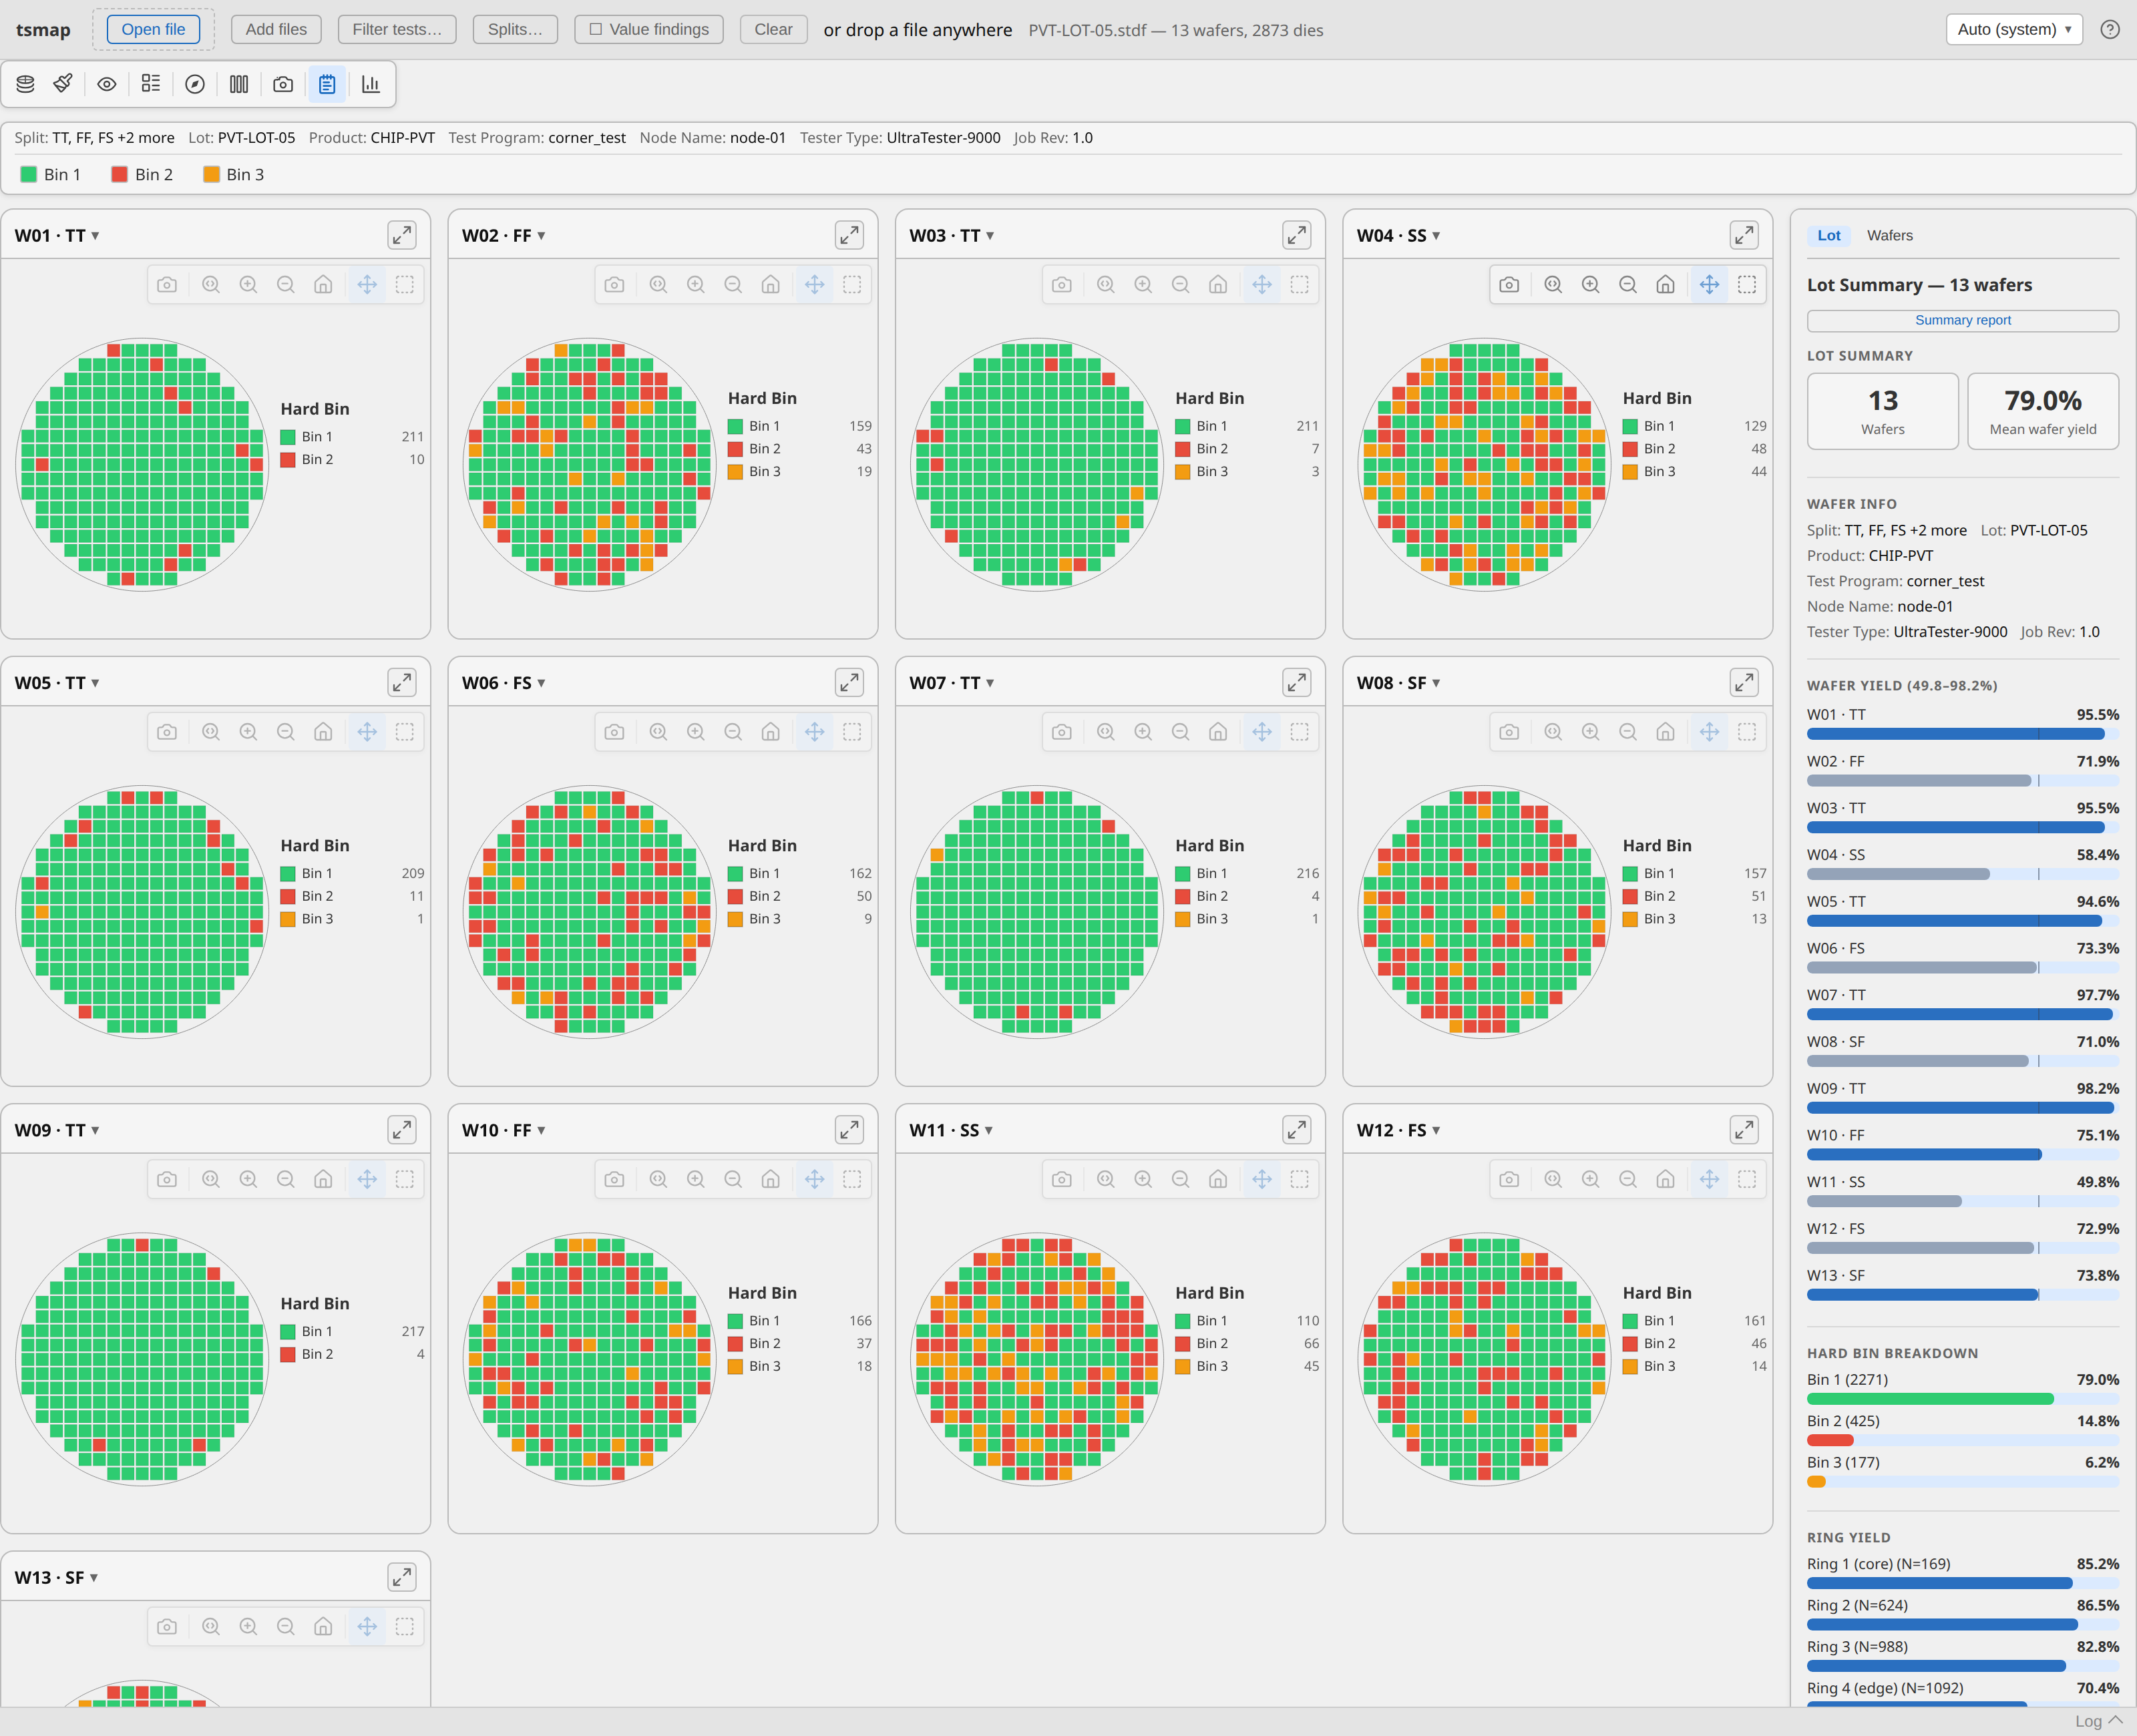This screenshot has height=1736, width=2137.
Task: Click the orange Bin 3 swatch in the top legend
Action: [x=211, y=174]
